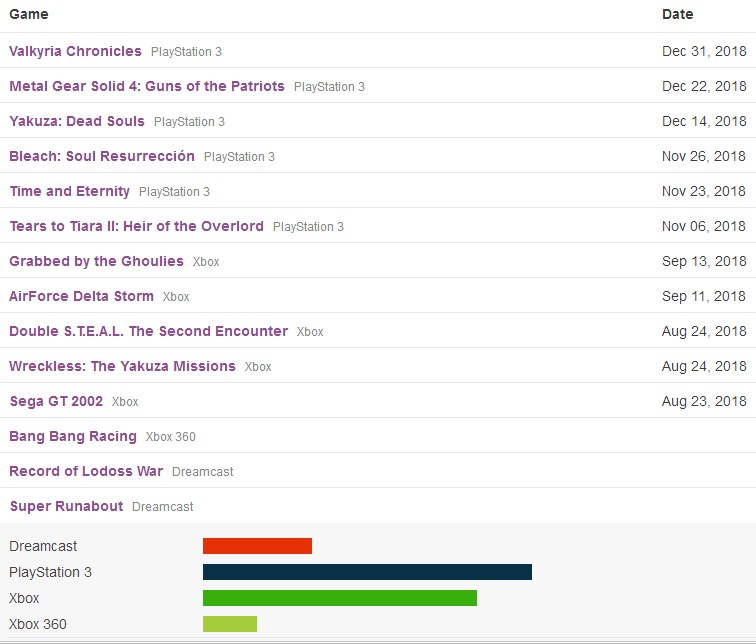This screenshot has height=644, width=756.
Task: Select Bang Bang Racing game link
Action: [73, 436]
